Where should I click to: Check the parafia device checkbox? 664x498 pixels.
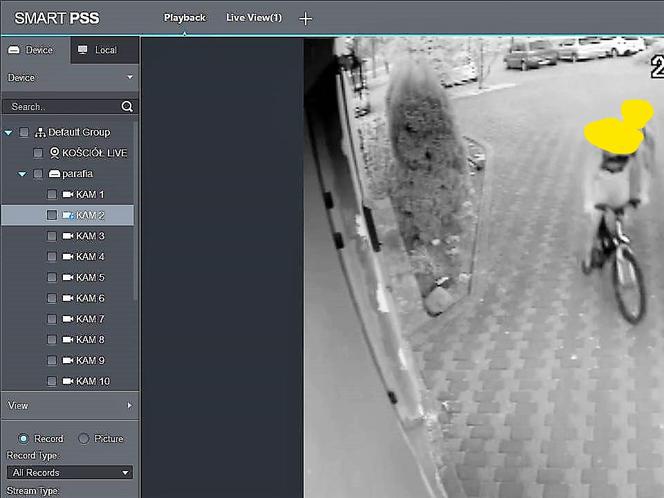pyautogui.click(x=38, y=174)
